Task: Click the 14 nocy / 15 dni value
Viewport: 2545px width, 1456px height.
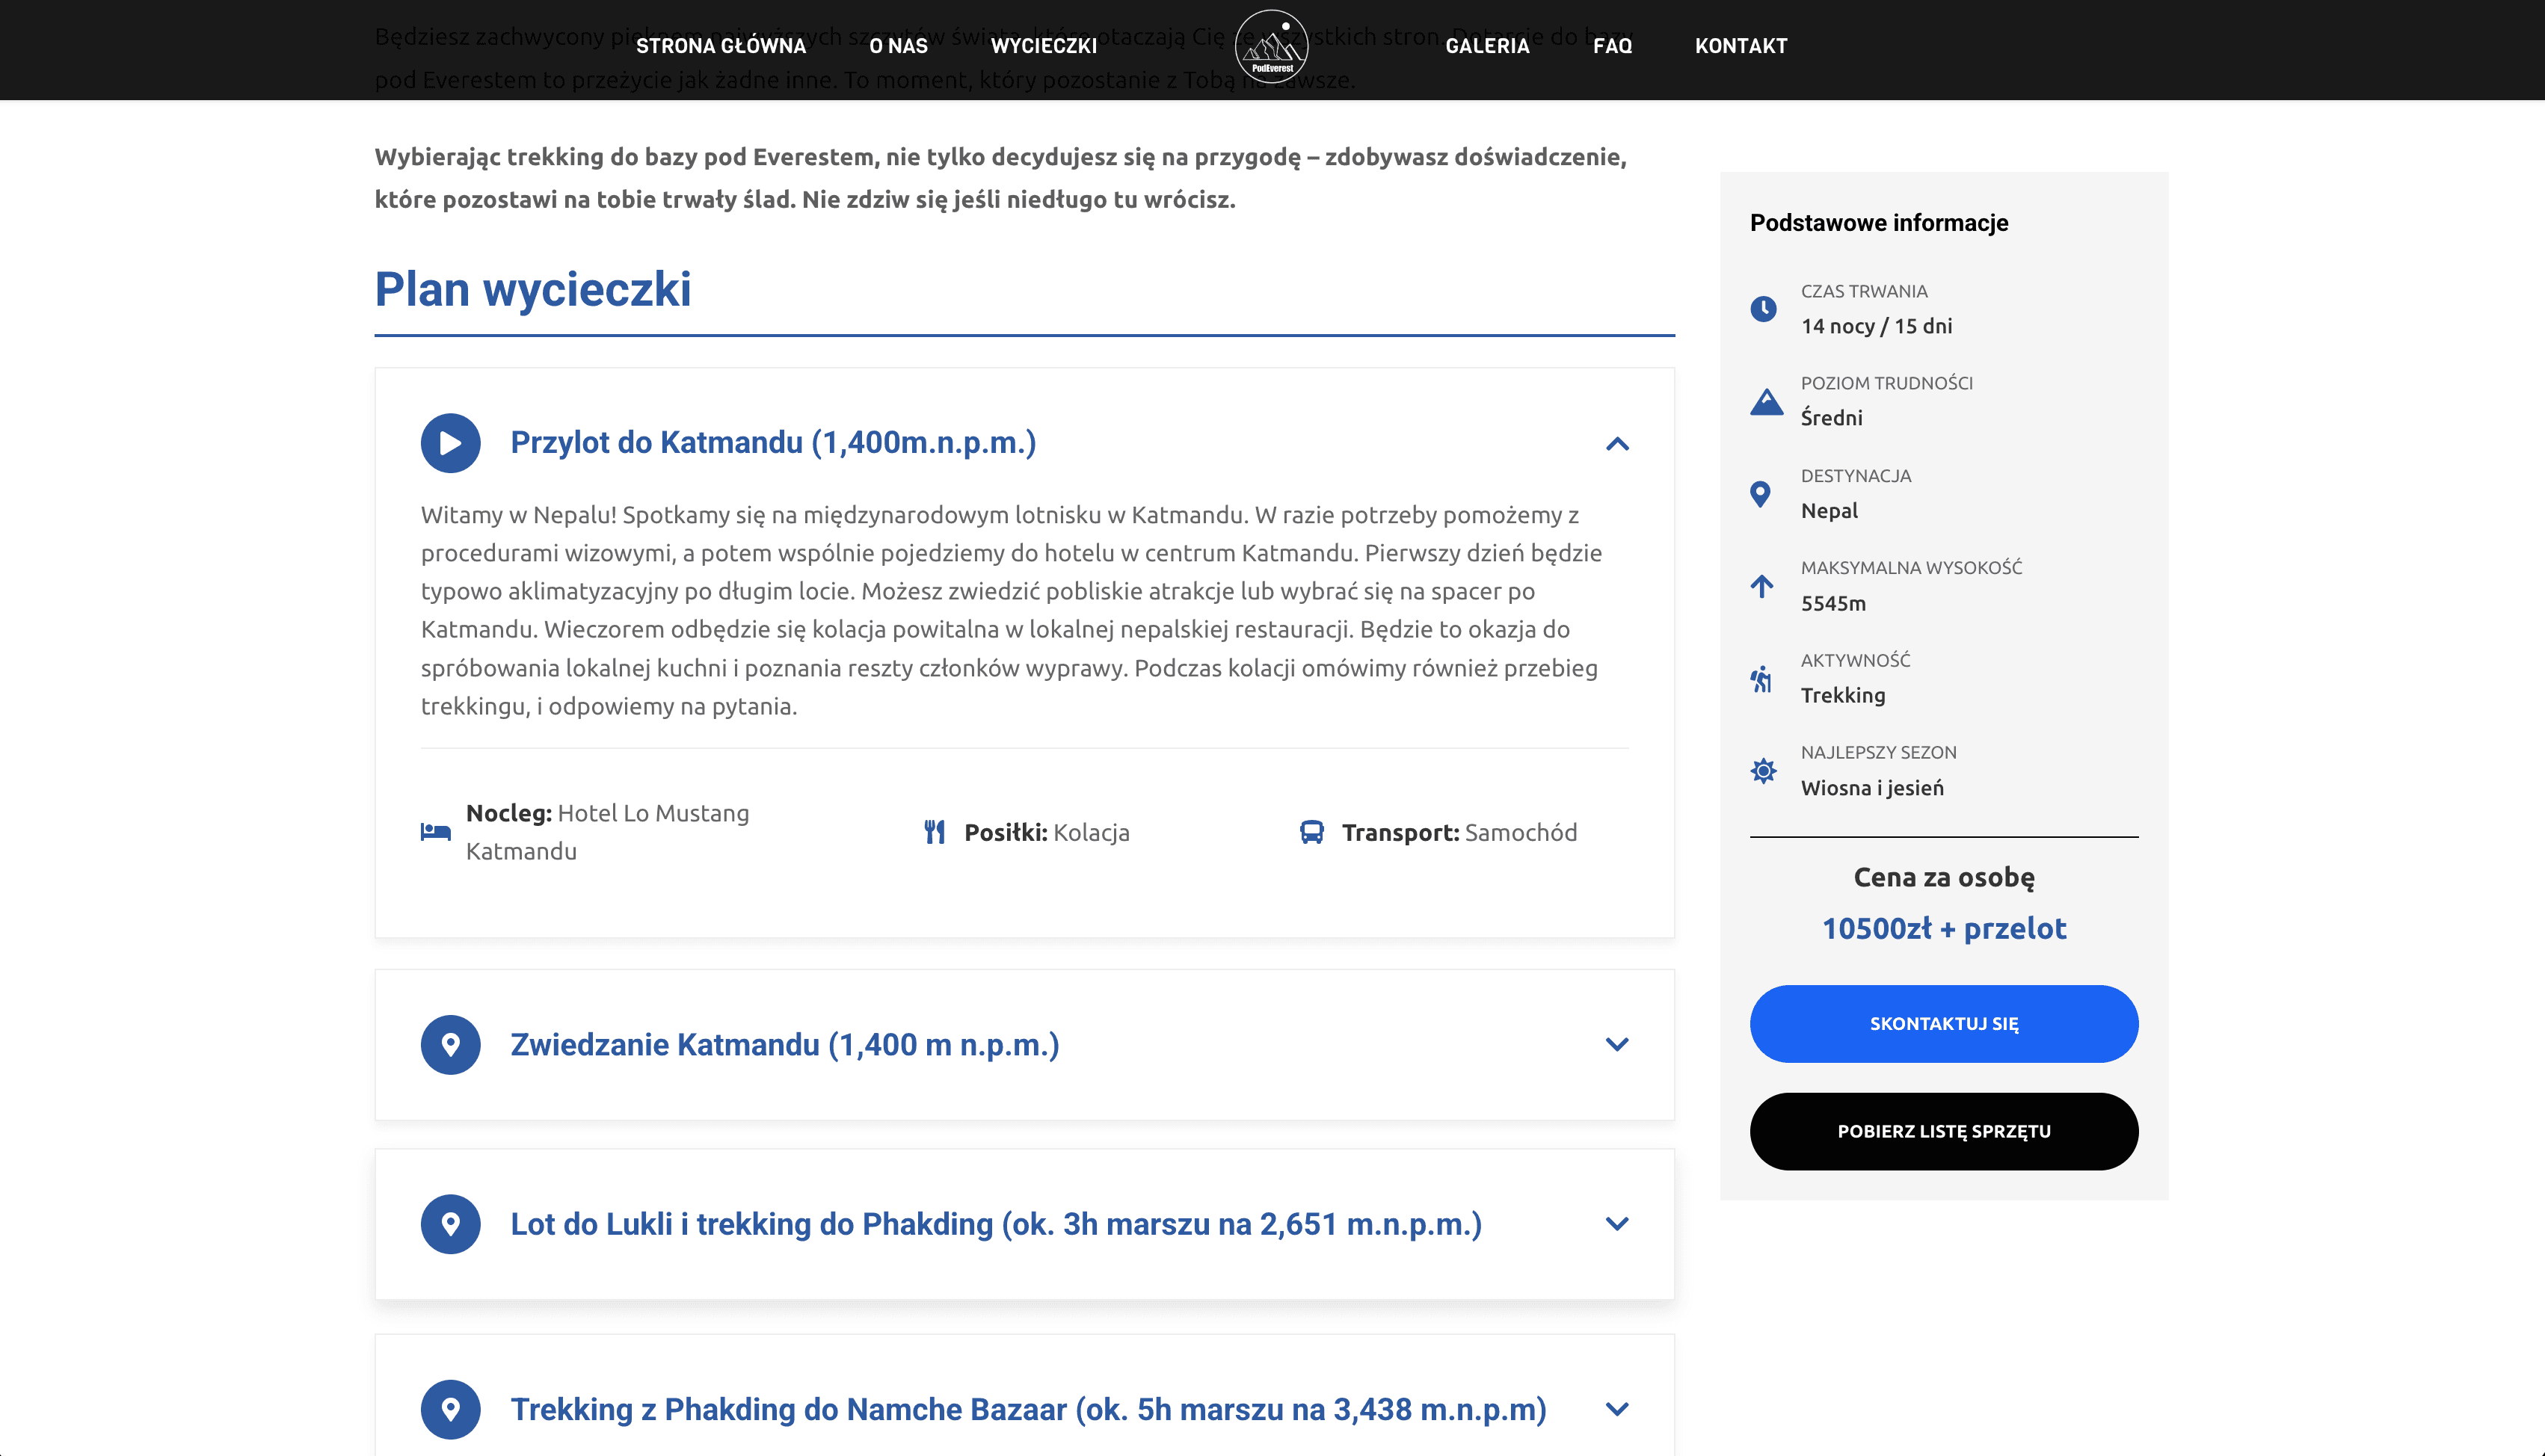Action: [1876, 326]
